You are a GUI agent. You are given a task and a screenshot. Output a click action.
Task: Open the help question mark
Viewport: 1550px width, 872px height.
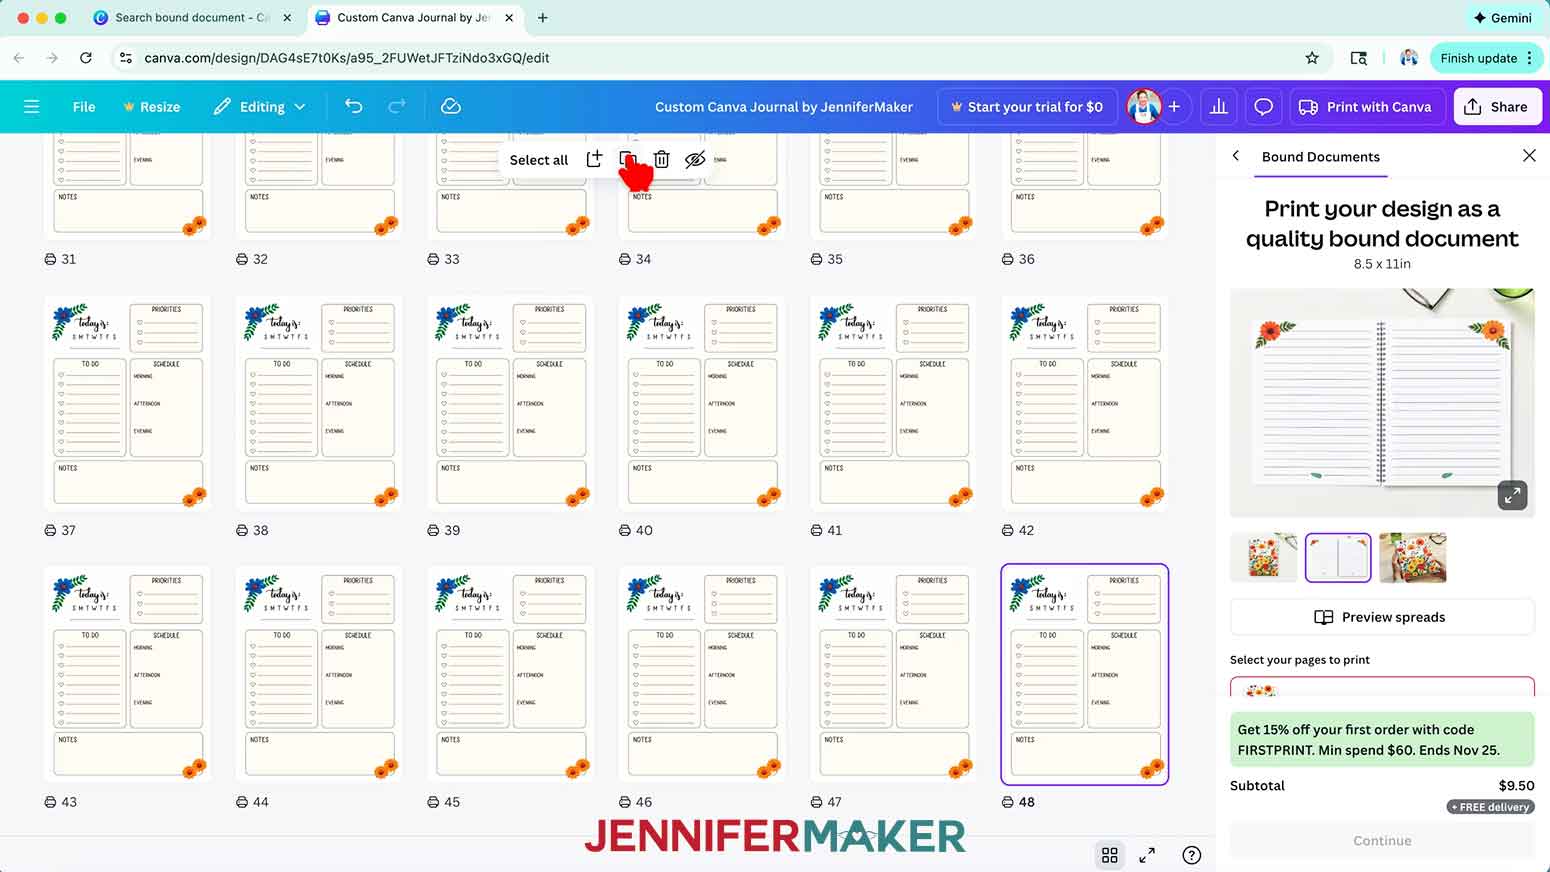pyautogui.click(x=1191, y=855)
